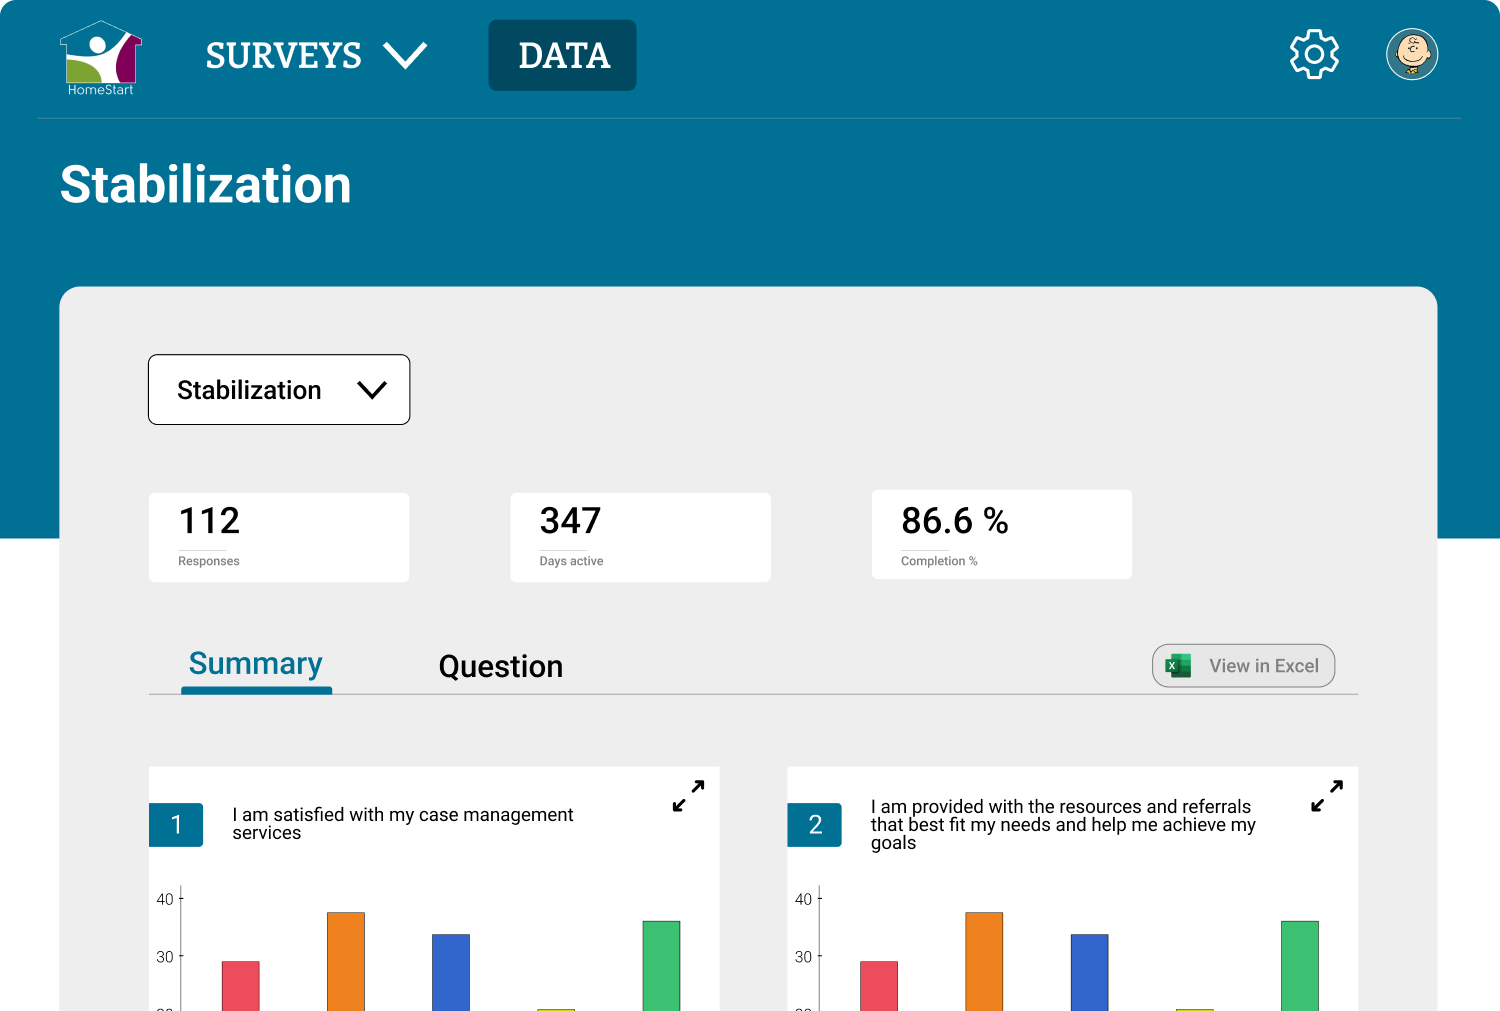Click the Stabilization page heading
Screen dimensions: 1500x1011
[x=206, y=185]
